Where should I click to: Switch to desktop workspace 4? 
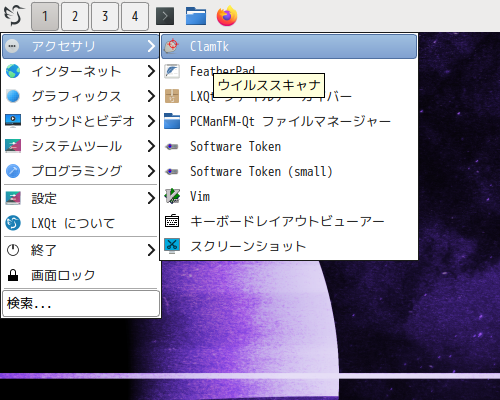(135, 16)
